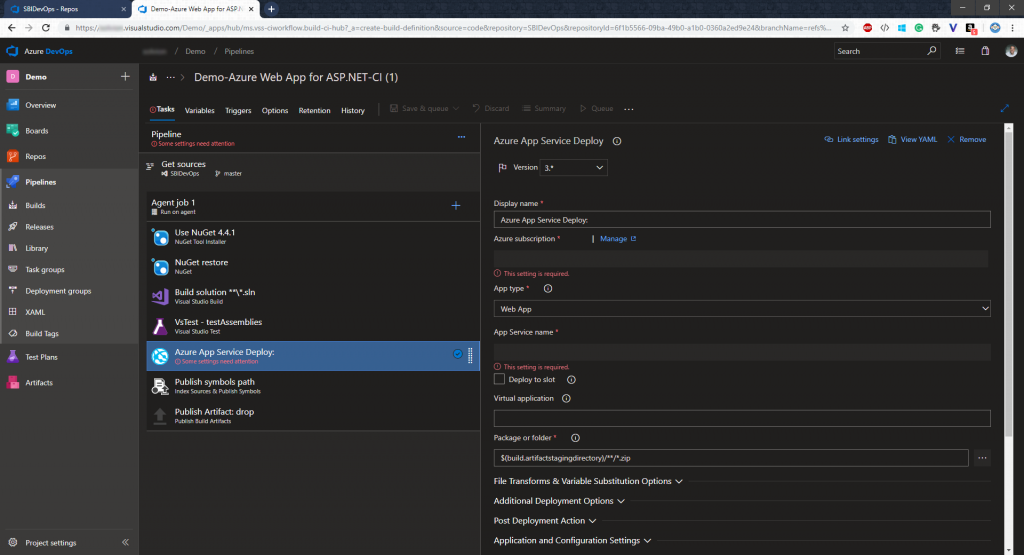The height and width of the screenshot is (555, 1024).
Task: Switch to the Retention tab
Action: pos(314,110)
